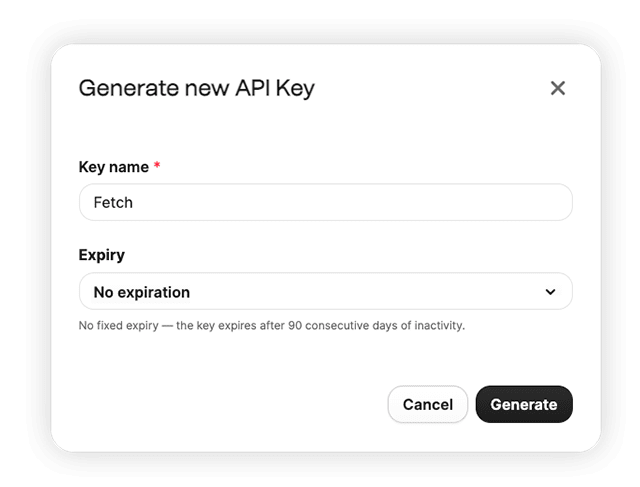This screenshot has width=640, height=487.
Task: Dismiss the dialog via Cancel
Action: point(428,404)
